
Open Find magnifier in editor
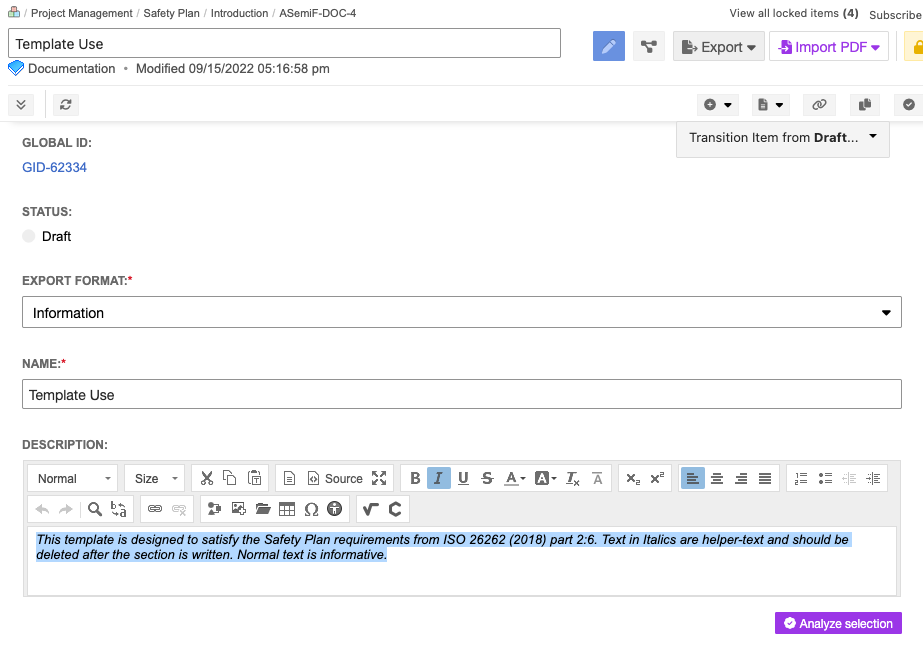click(94, 509)
